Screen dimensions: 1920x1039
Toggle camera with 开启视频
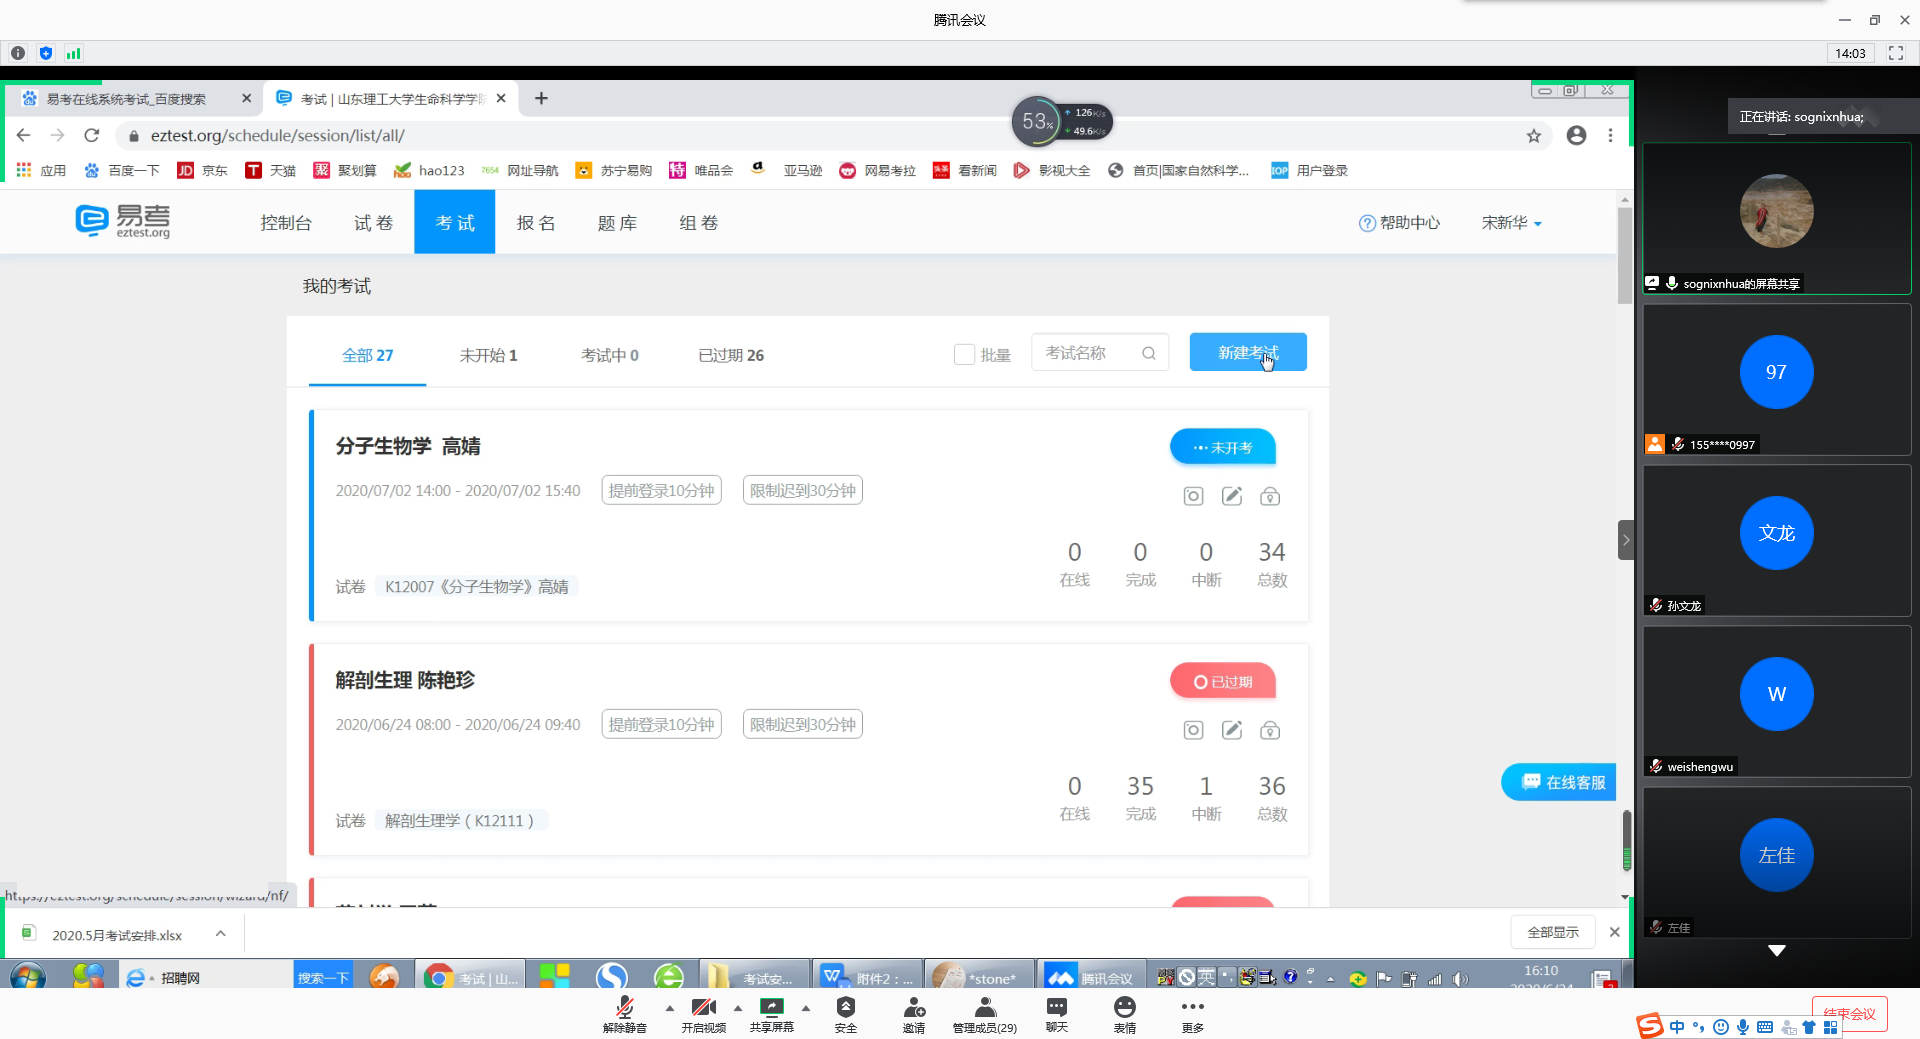703,1008
